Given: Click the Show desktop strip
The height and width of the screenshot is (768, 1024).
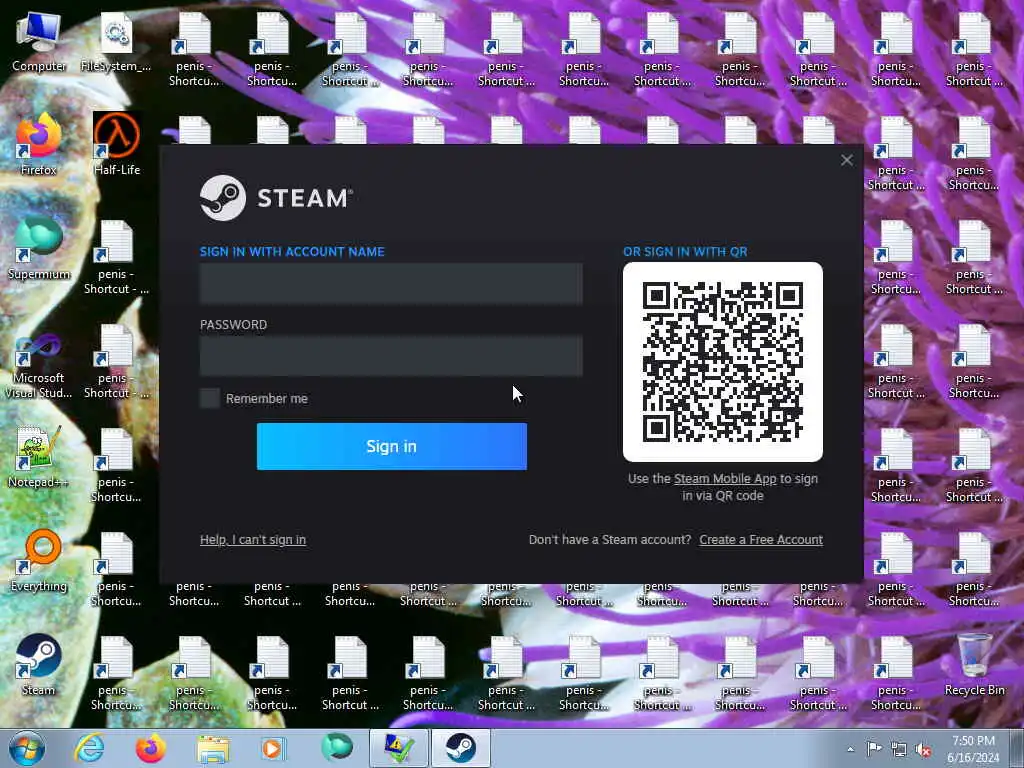Looking at the screenshot, I should tap(1017, 748).
